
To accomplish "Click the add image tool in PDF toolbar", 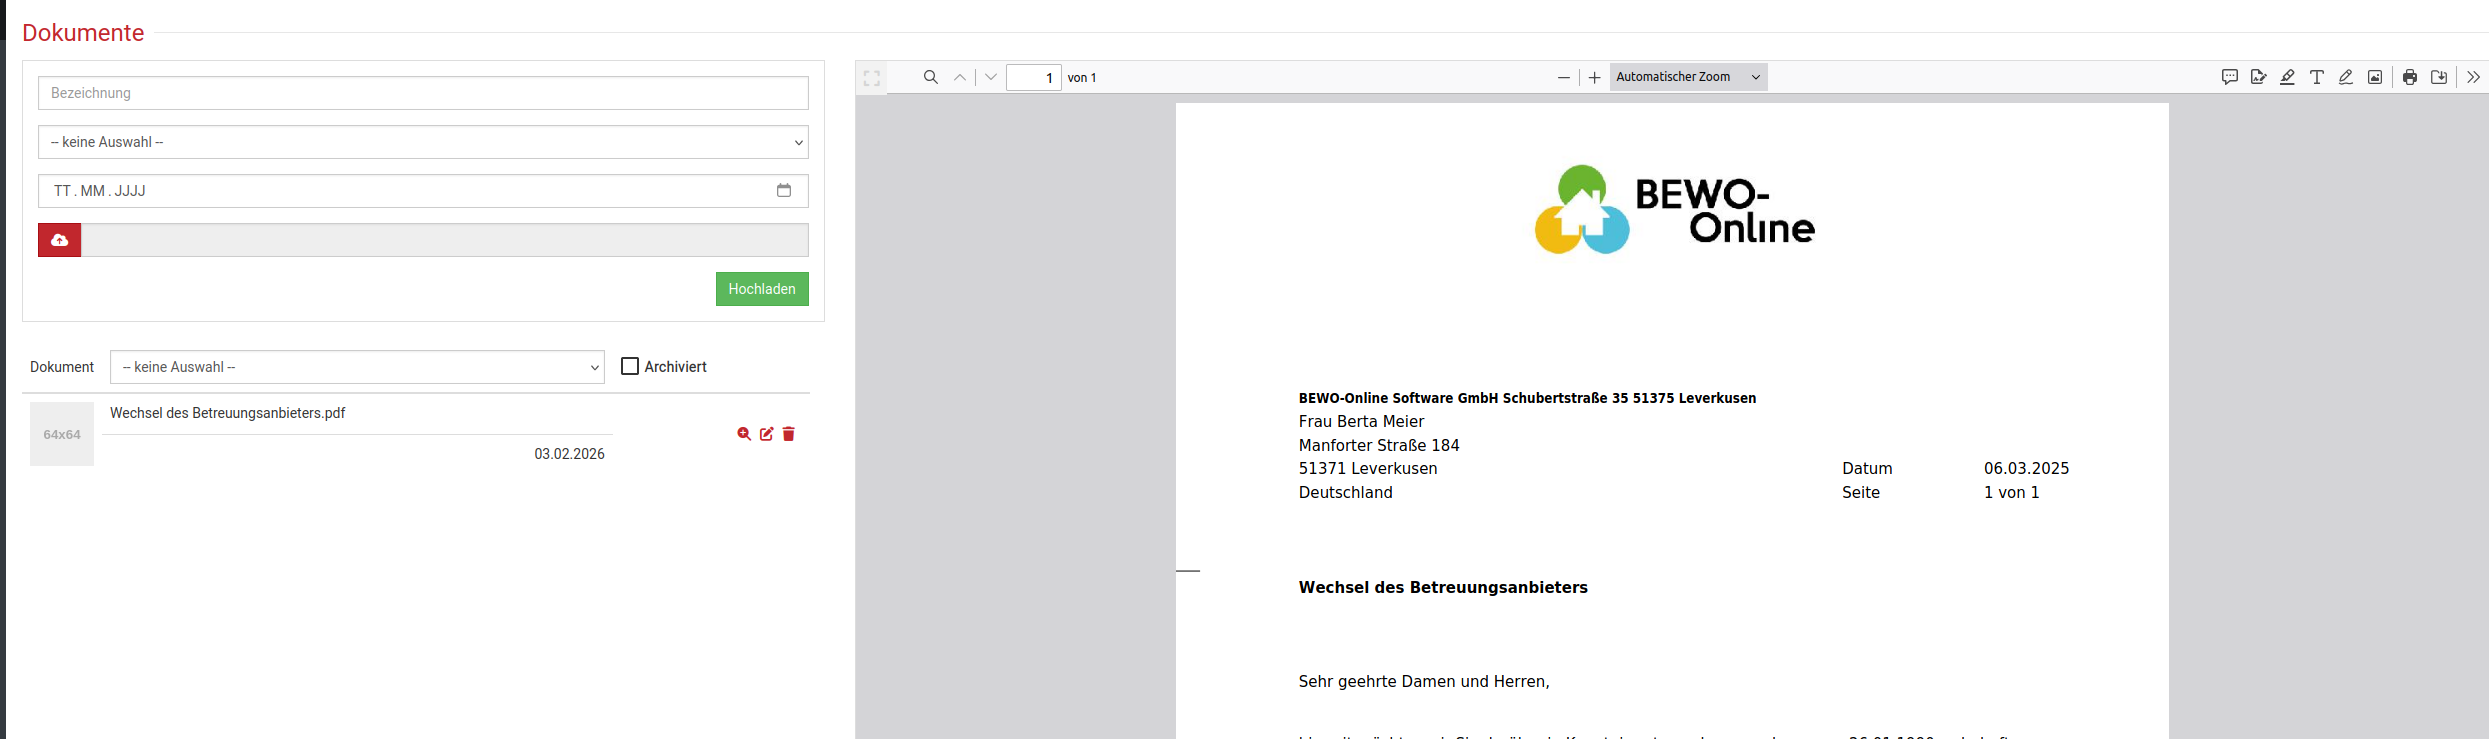I will point(2375,77).
